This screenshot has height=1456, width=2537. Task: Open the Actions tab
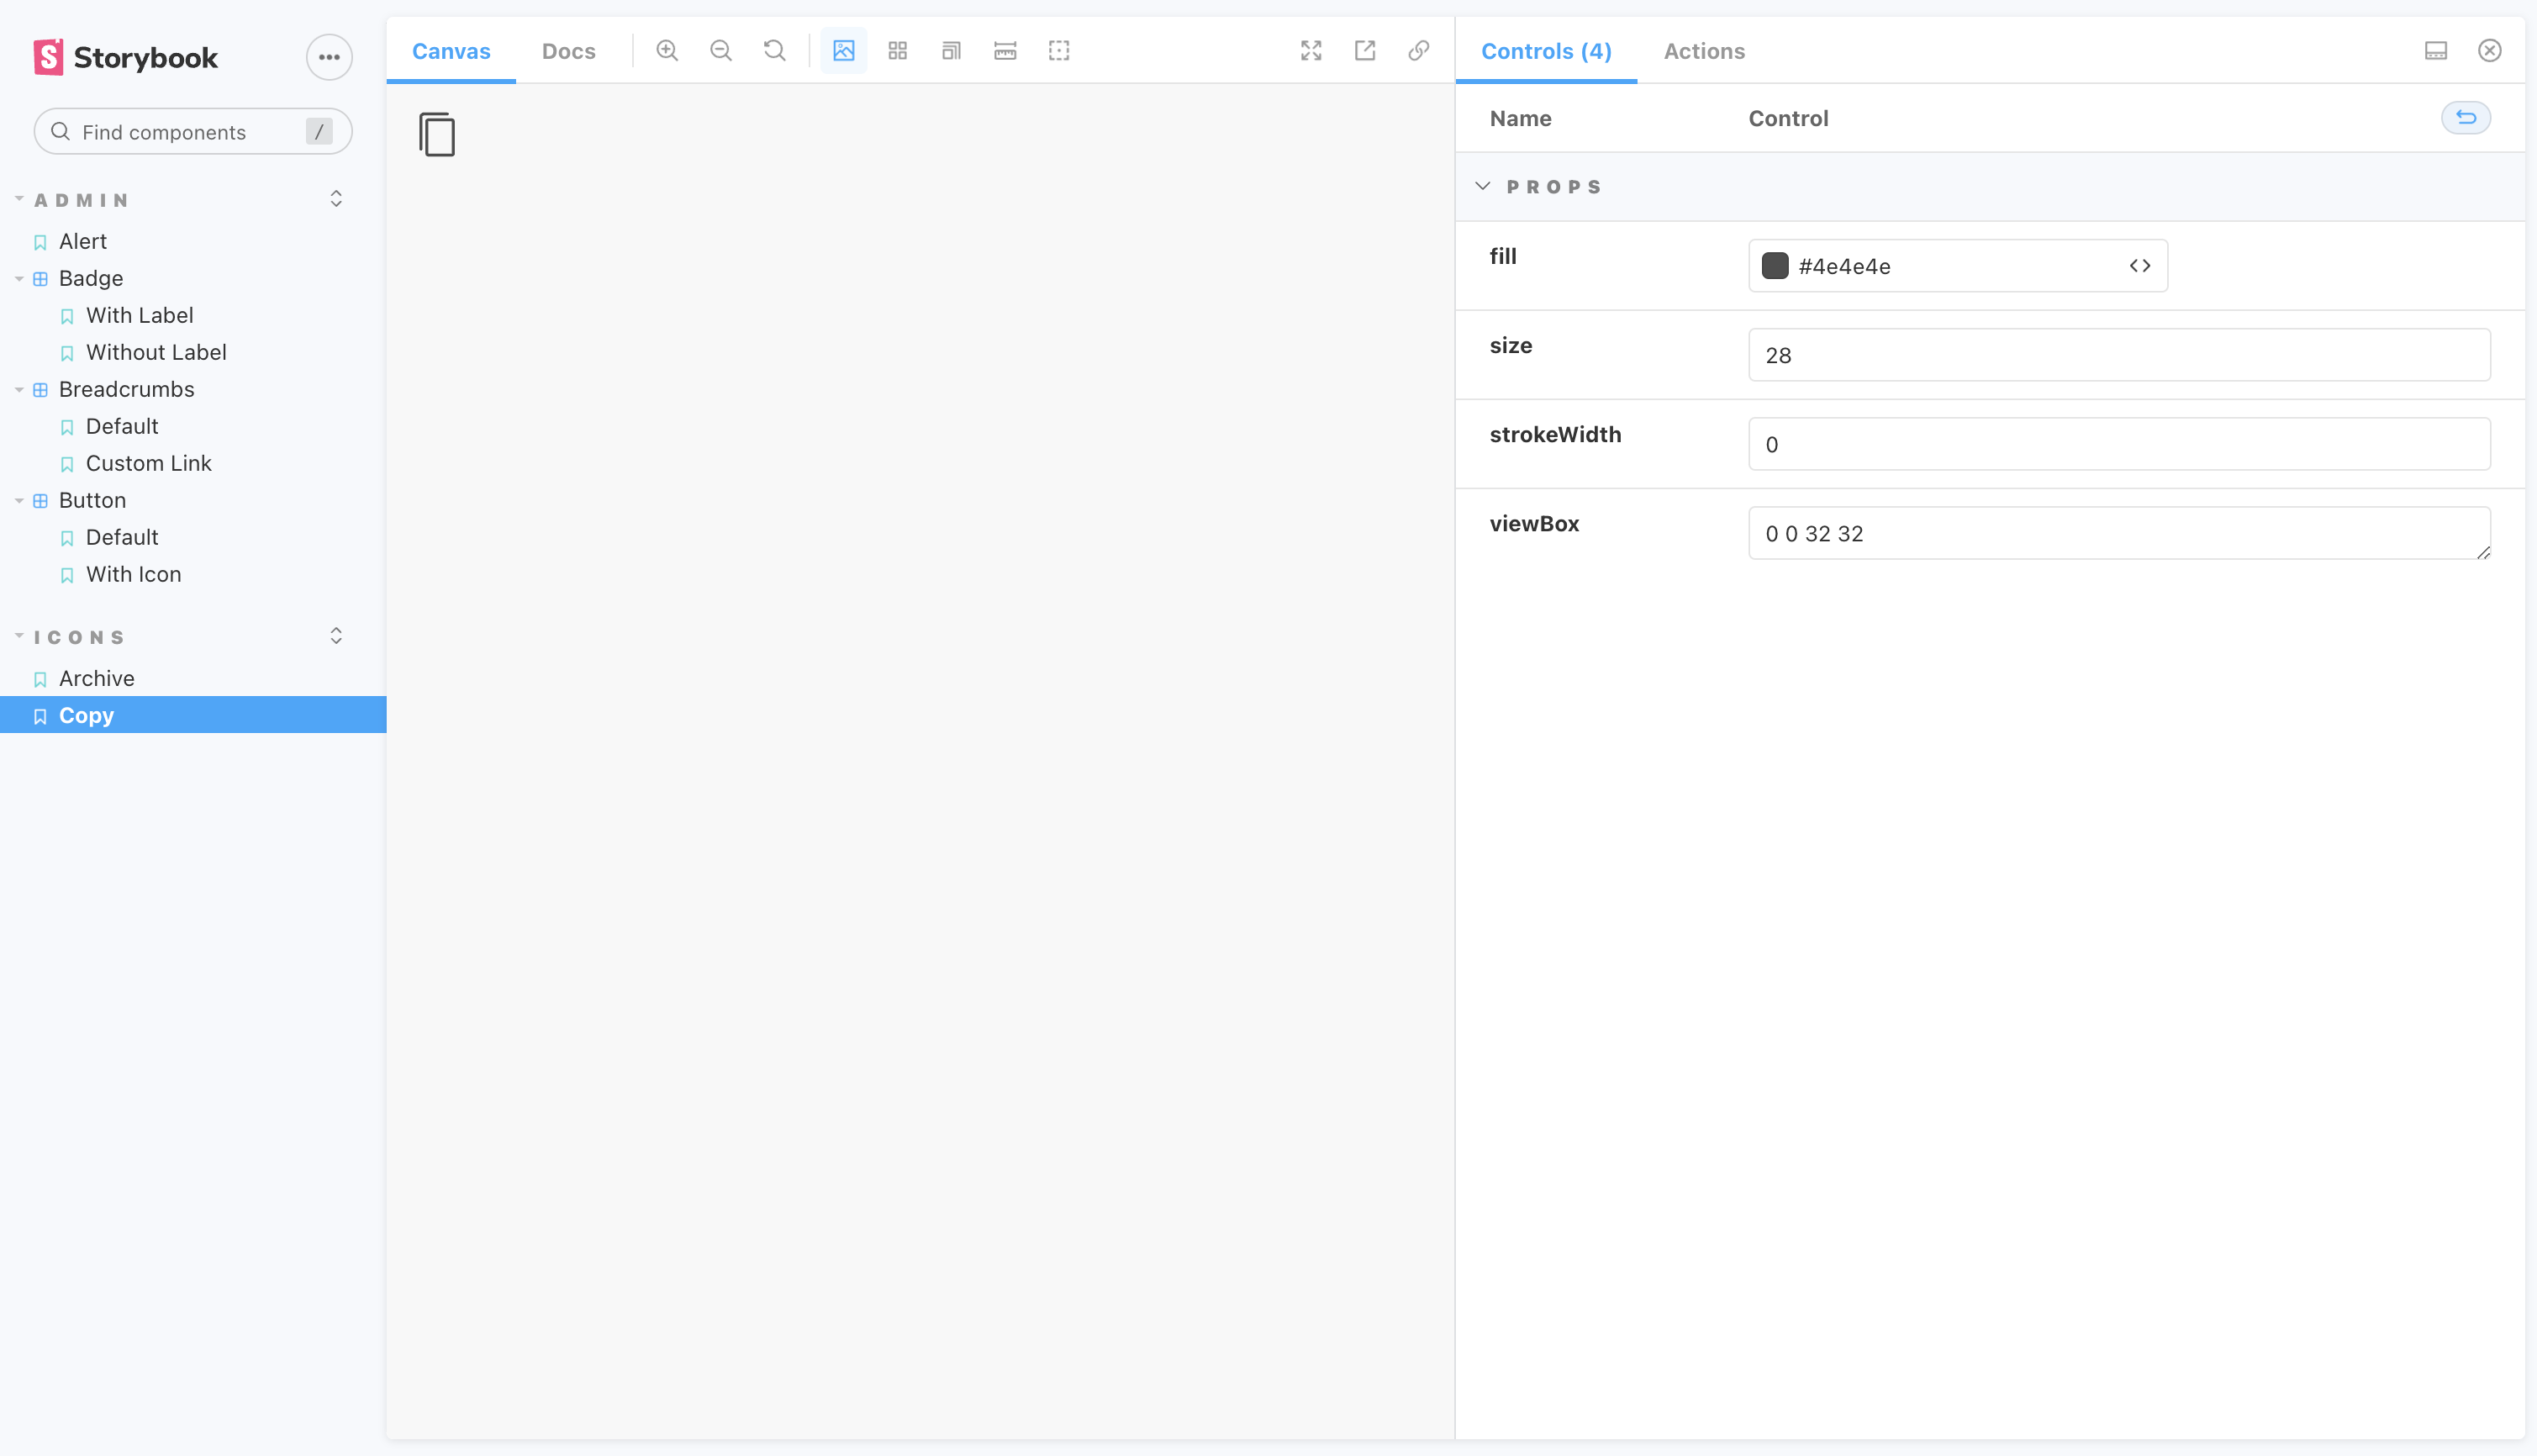1704,51
